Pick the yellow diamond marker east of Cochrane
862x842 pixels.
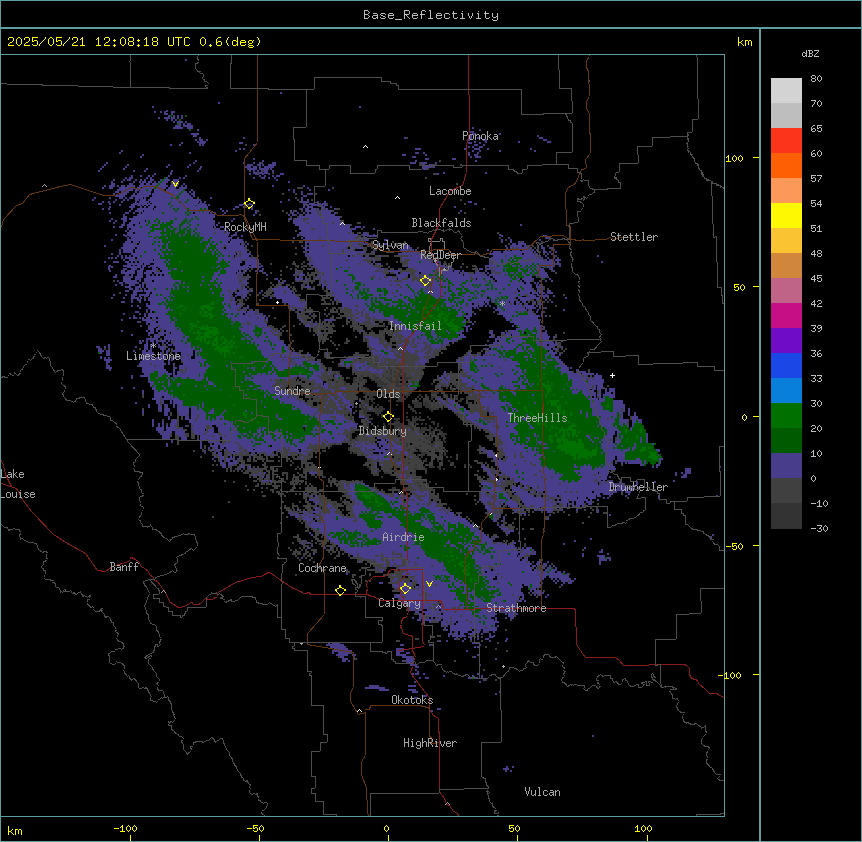click(340, 590)
